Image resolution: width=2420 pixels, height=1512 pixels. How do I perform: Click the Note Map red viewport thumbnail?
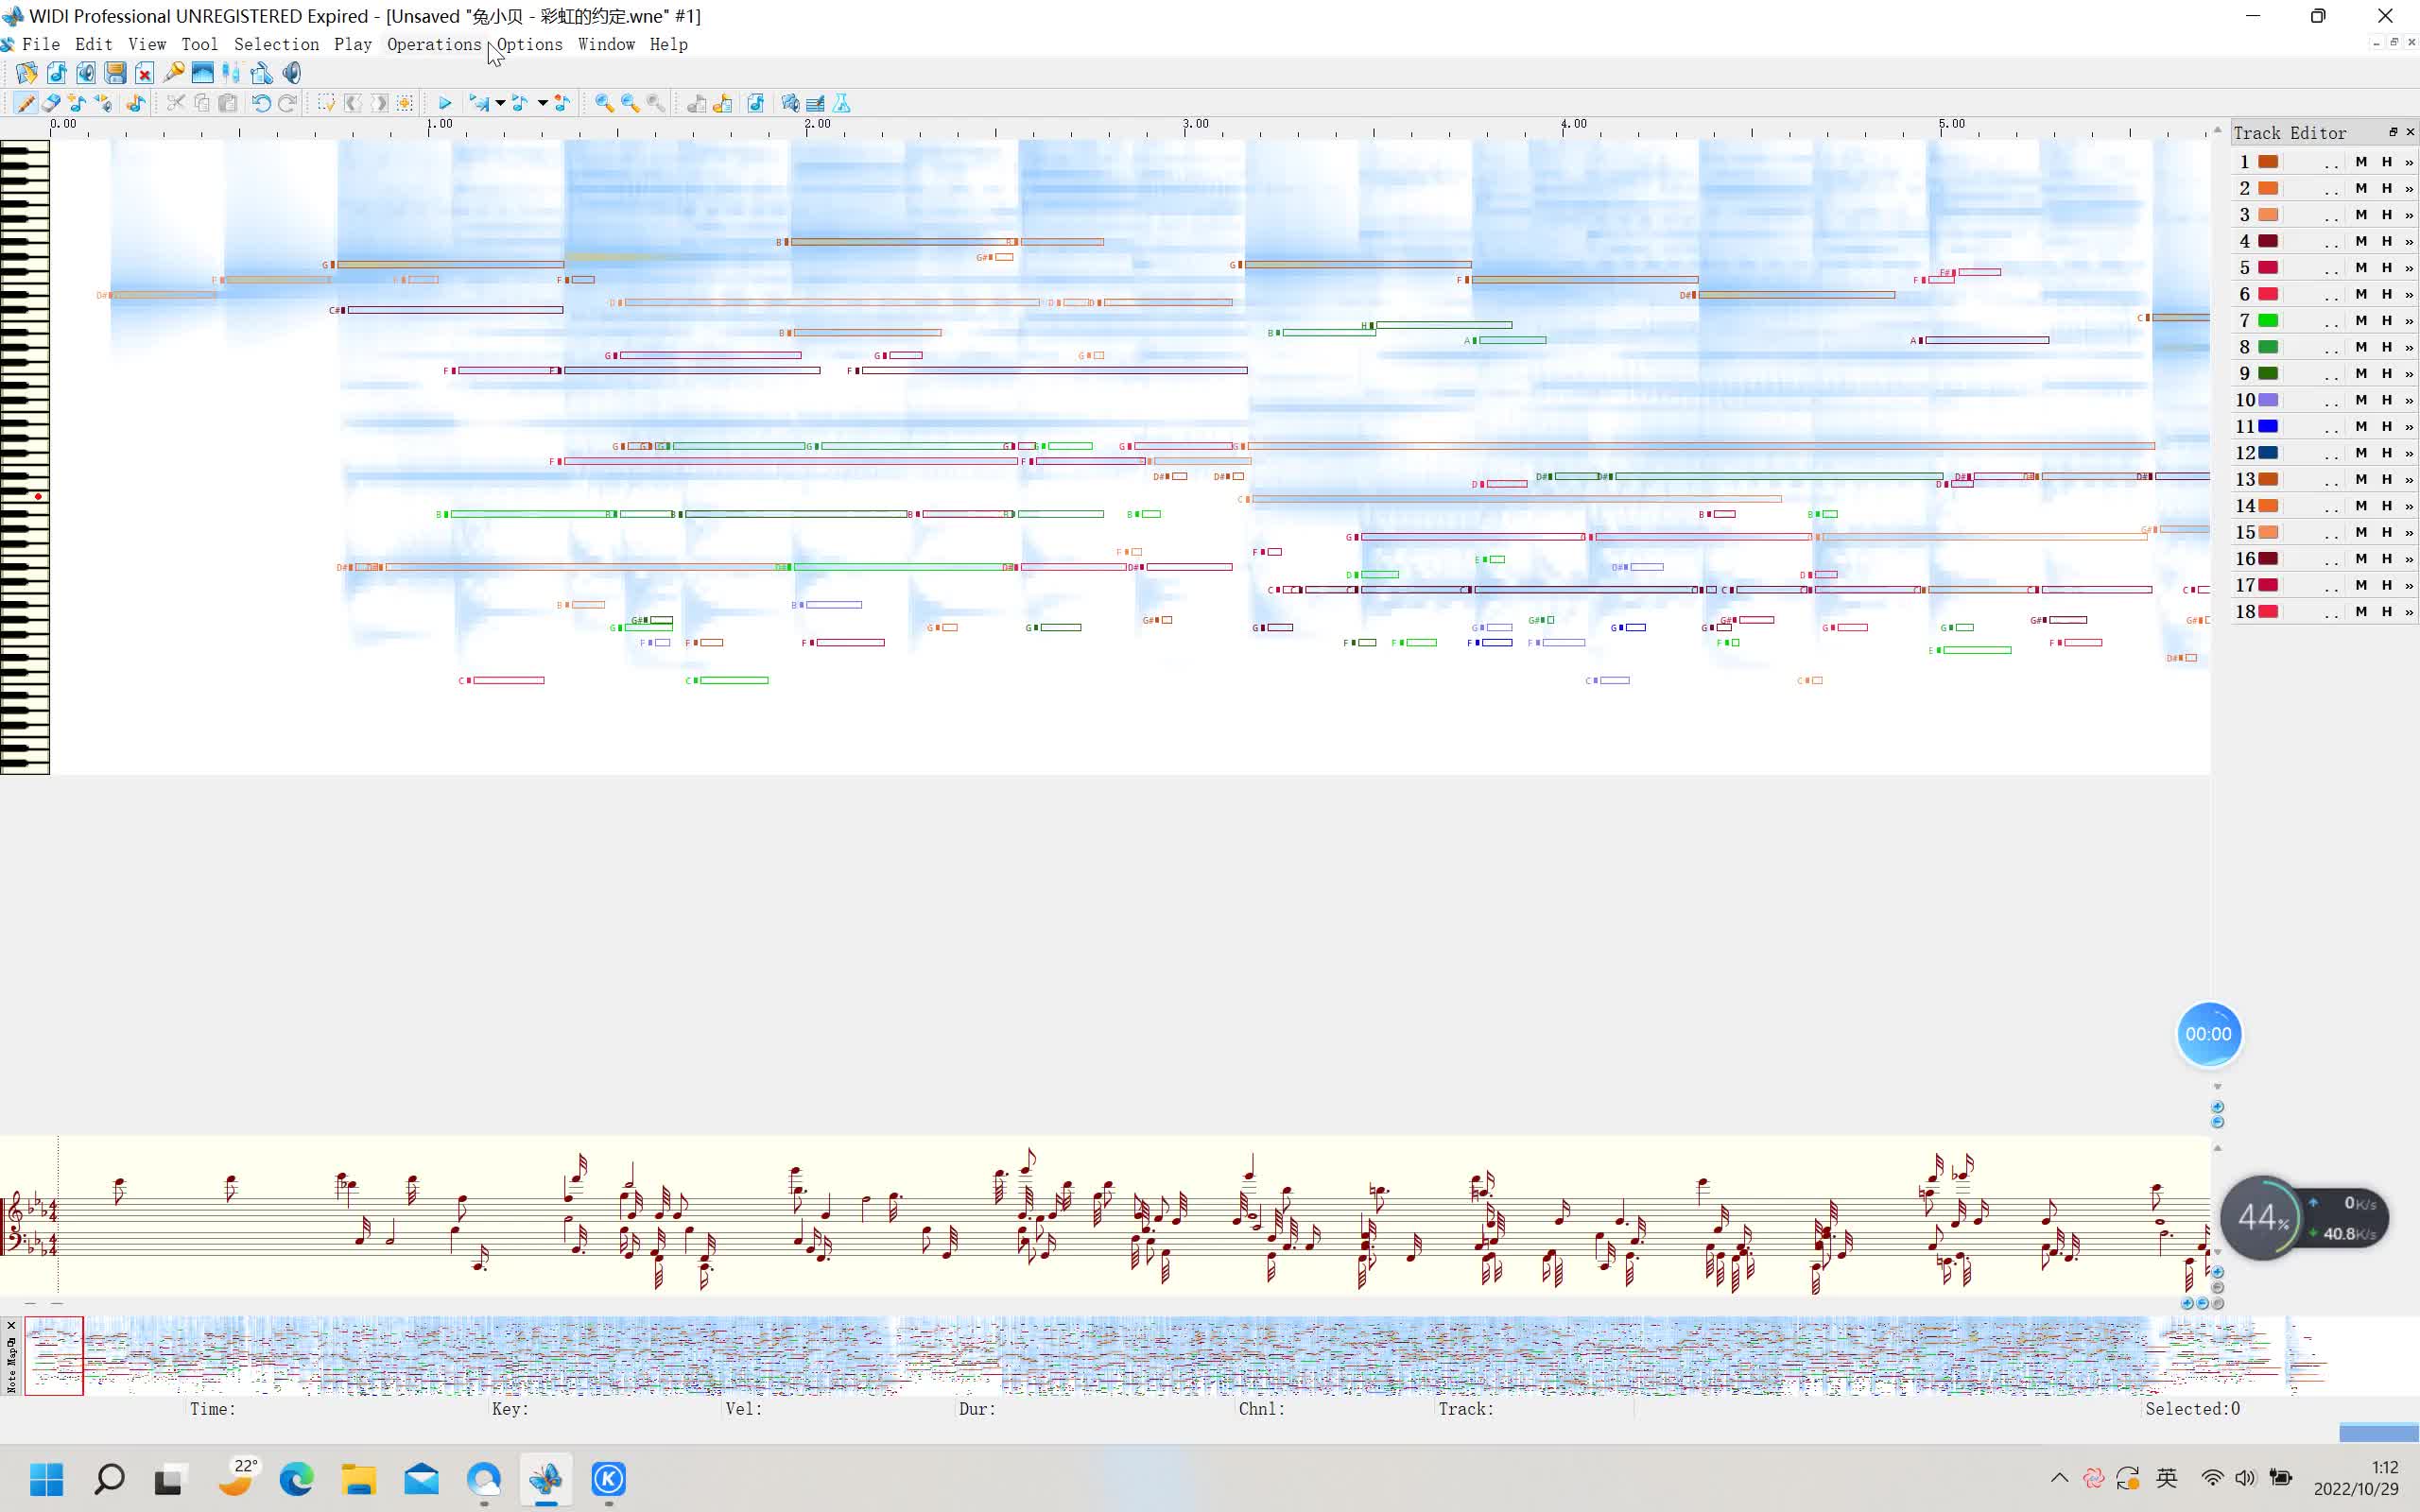[x=54, y=1355]
